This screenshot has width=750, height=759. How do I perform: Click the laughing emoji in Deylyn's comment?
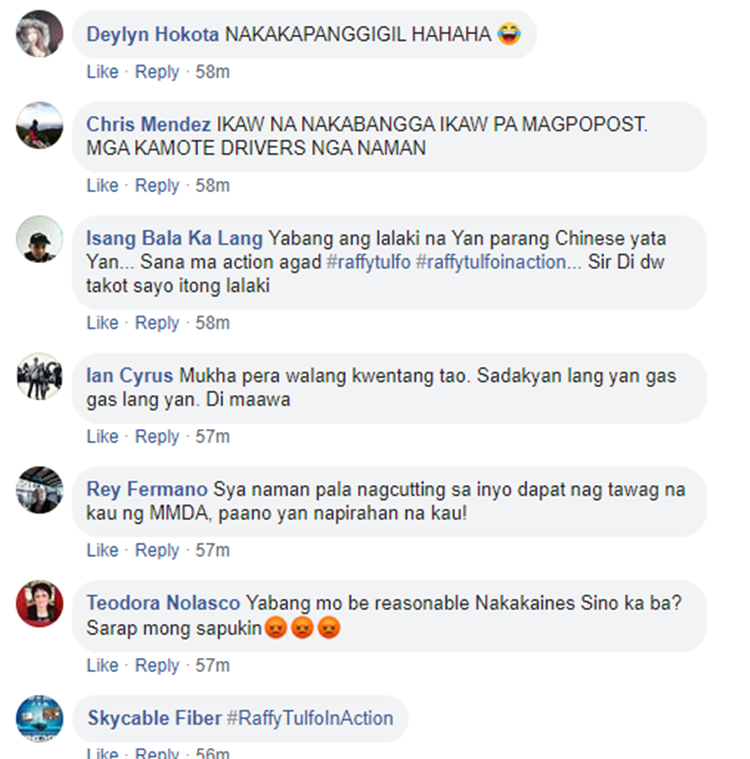[x=509, y=34]
